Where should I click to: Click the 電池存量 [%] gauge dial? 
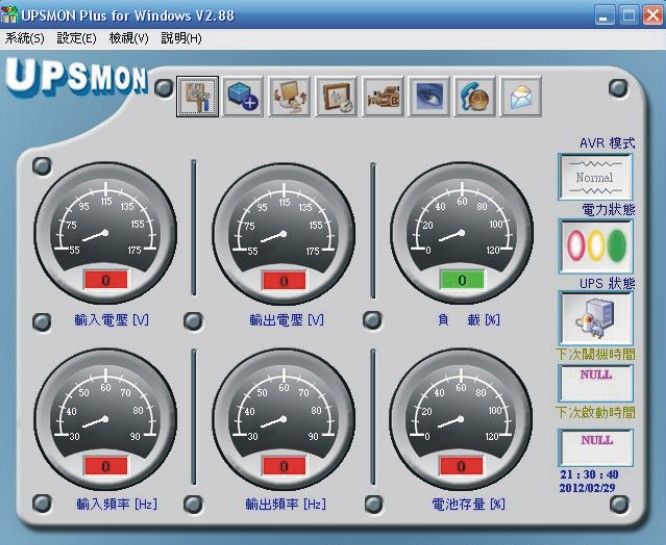pos(461,419)
